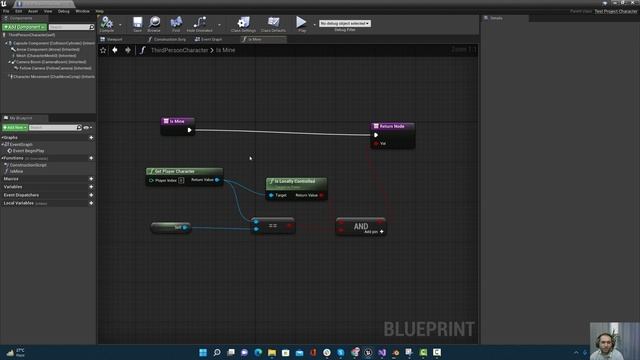Open Class Settings from toolbar
This screenshot has width=640, height=360.
click(244, 22)
